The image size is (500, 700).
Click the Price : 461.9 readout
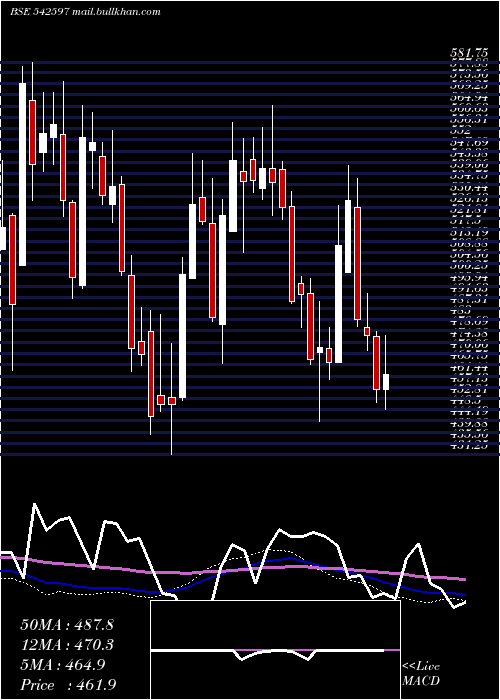pyautogui.click(x=68, y=685)
